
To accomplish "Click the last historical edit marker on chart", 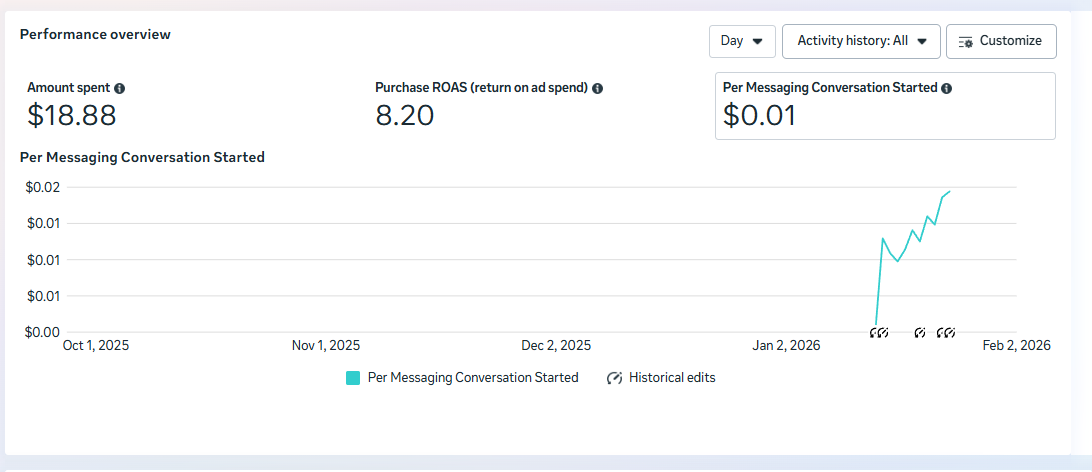I will [x=950, y=332].
